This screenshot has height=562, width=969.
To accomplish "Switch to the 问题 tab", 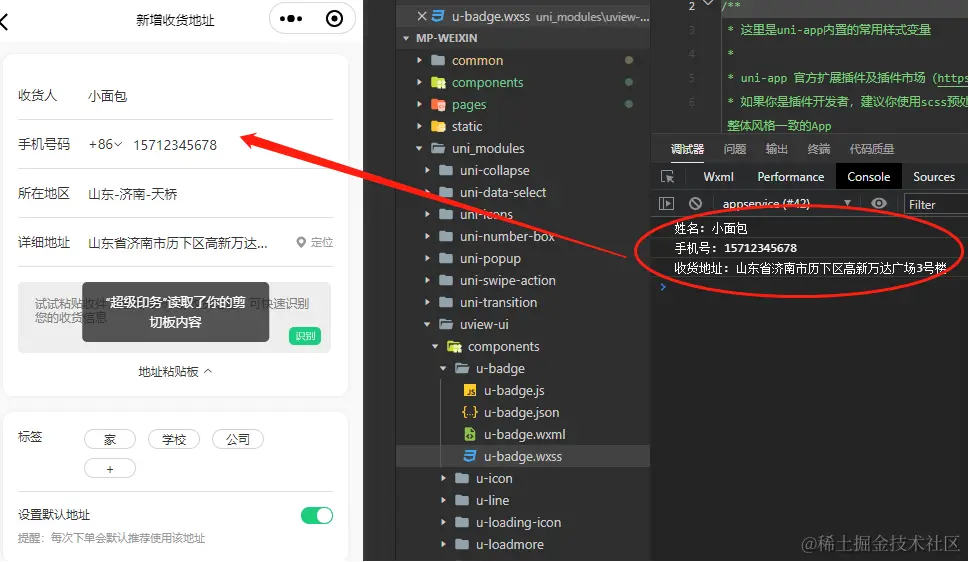I will click(x=735, y=149).
